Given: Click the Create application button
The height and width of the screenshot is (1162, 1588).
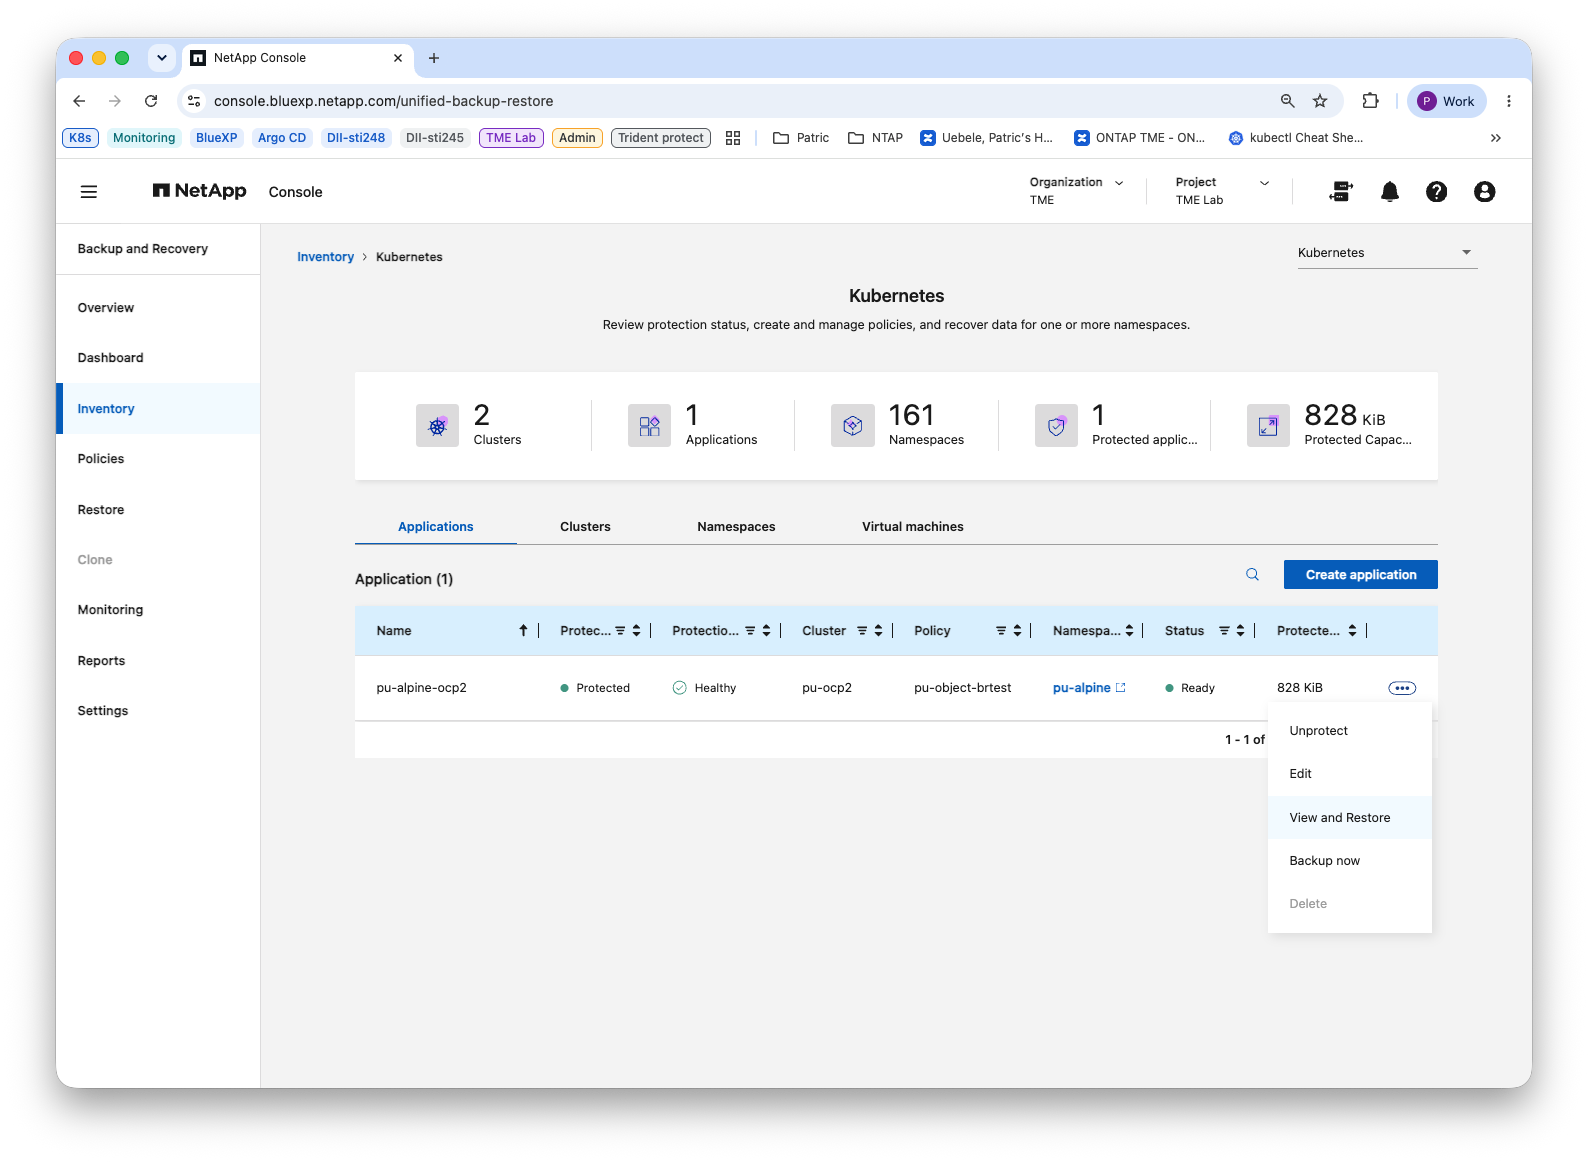Looking at the screenshot, I should click(1361, 575).
